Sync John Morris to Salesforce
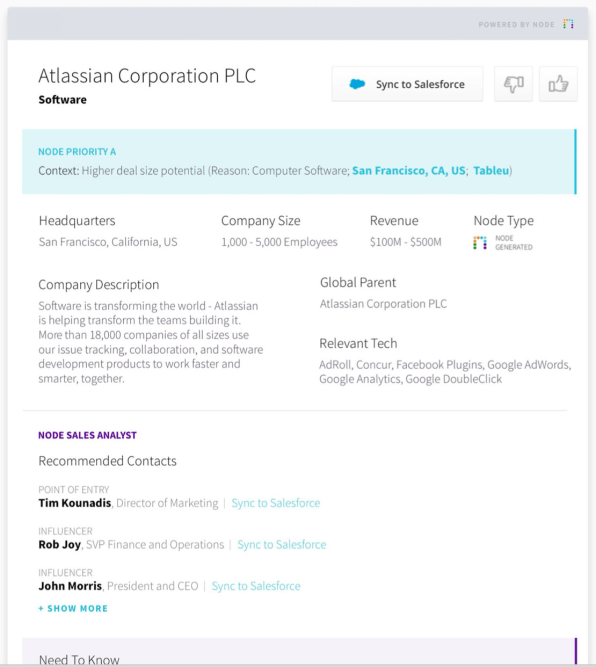 click(256, 586)
